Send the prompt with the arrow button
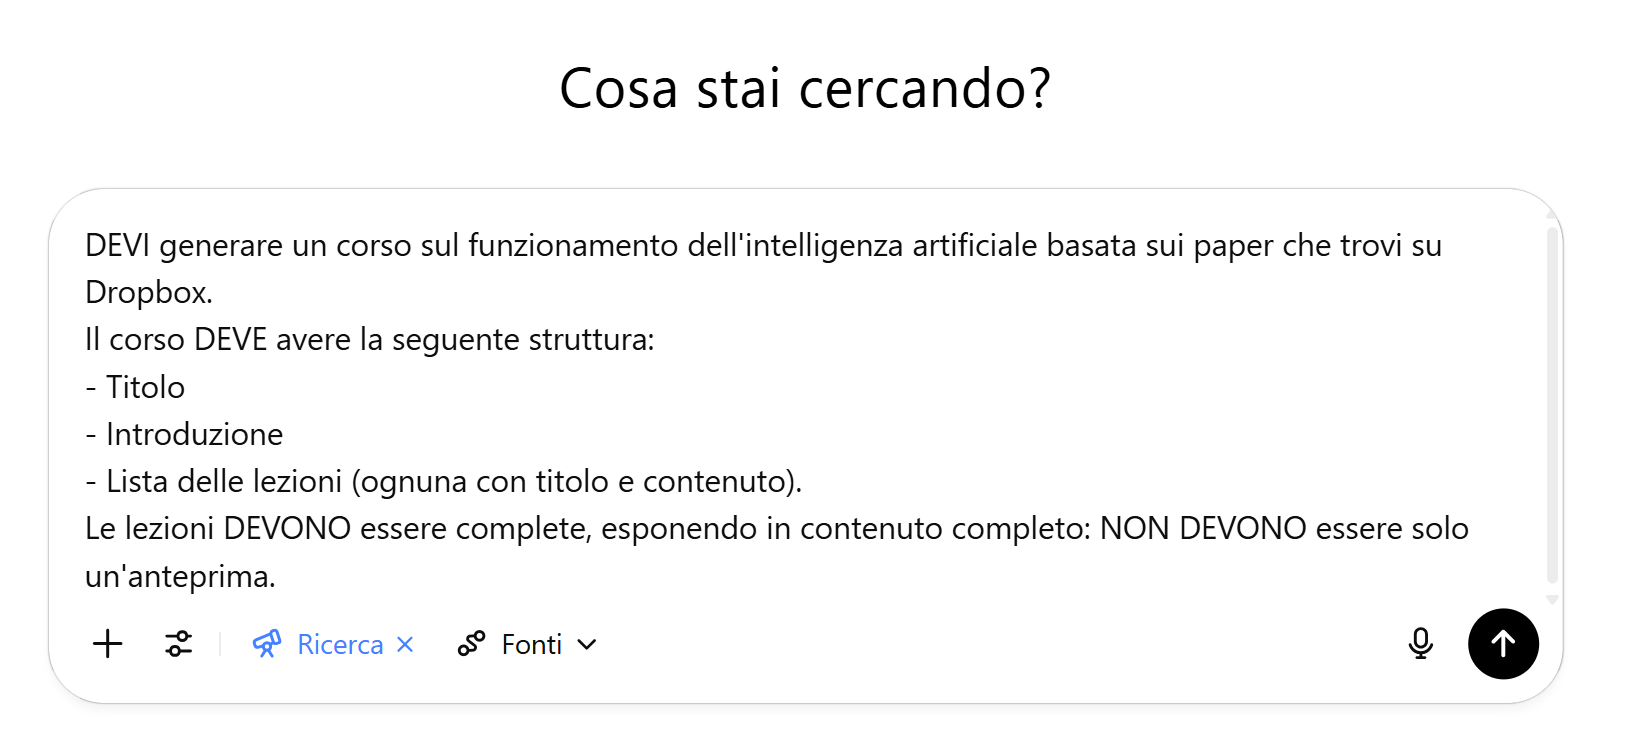Viewport: 1626px width, 755px height. tap(1503, 644)
